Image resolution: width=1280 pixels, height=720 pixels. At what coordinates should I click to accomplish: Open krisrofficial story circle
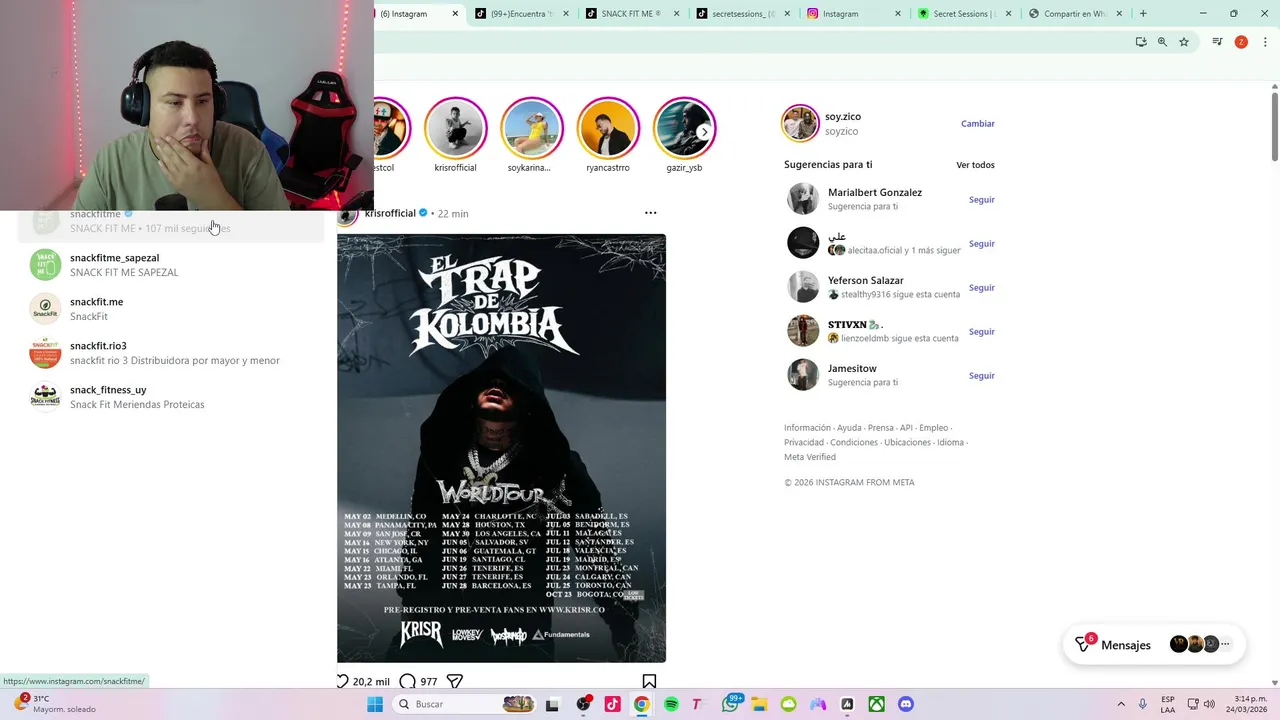click(455, 128)
